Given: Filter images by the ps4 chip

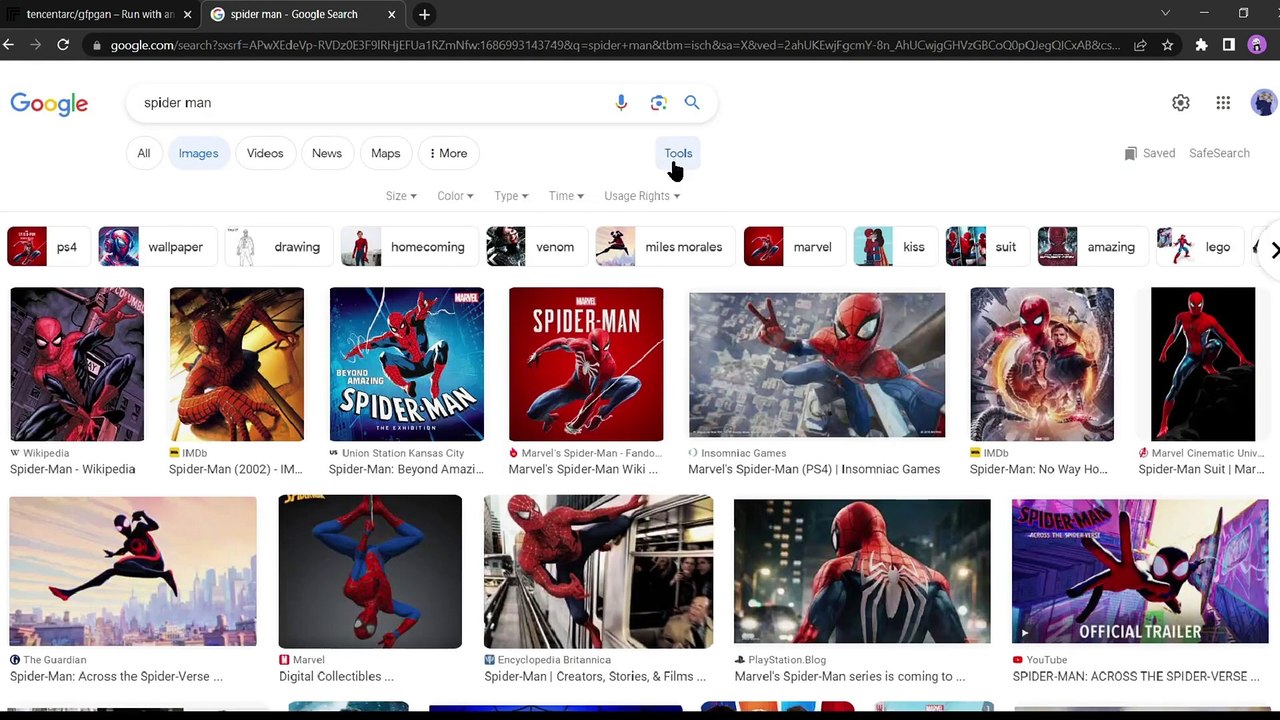Looking at the screenshot, I should [47, 247].
